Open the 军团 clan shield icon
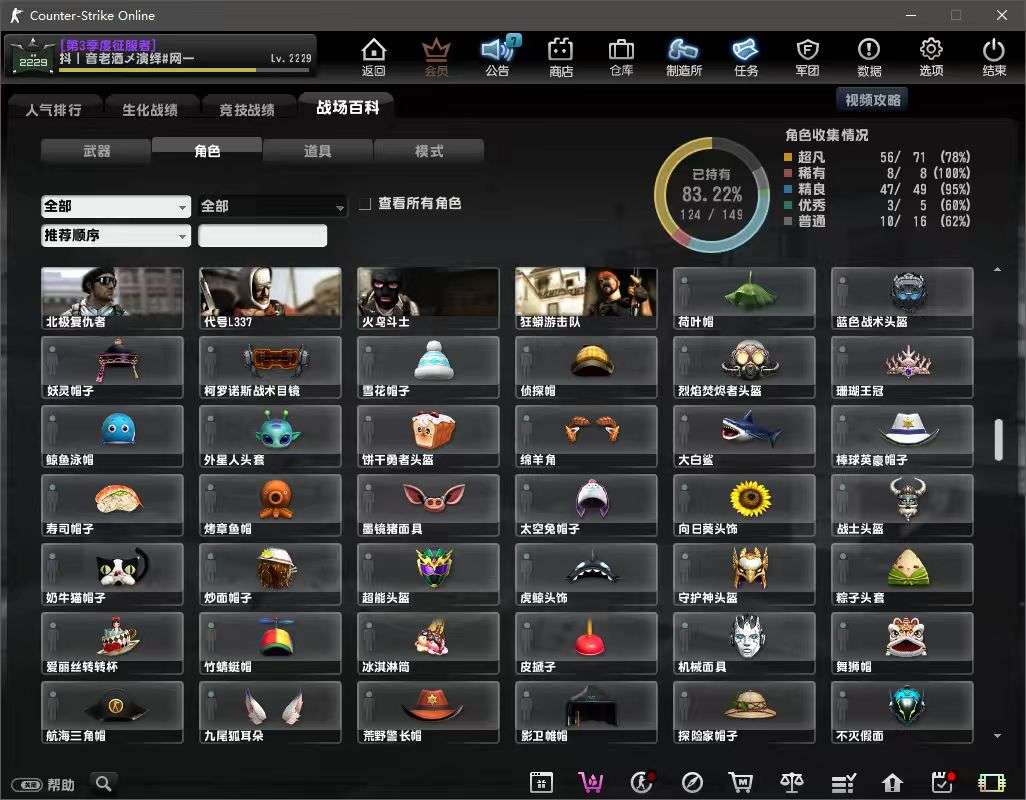Screen dimensions: 1026x800 tap(807, 57)
